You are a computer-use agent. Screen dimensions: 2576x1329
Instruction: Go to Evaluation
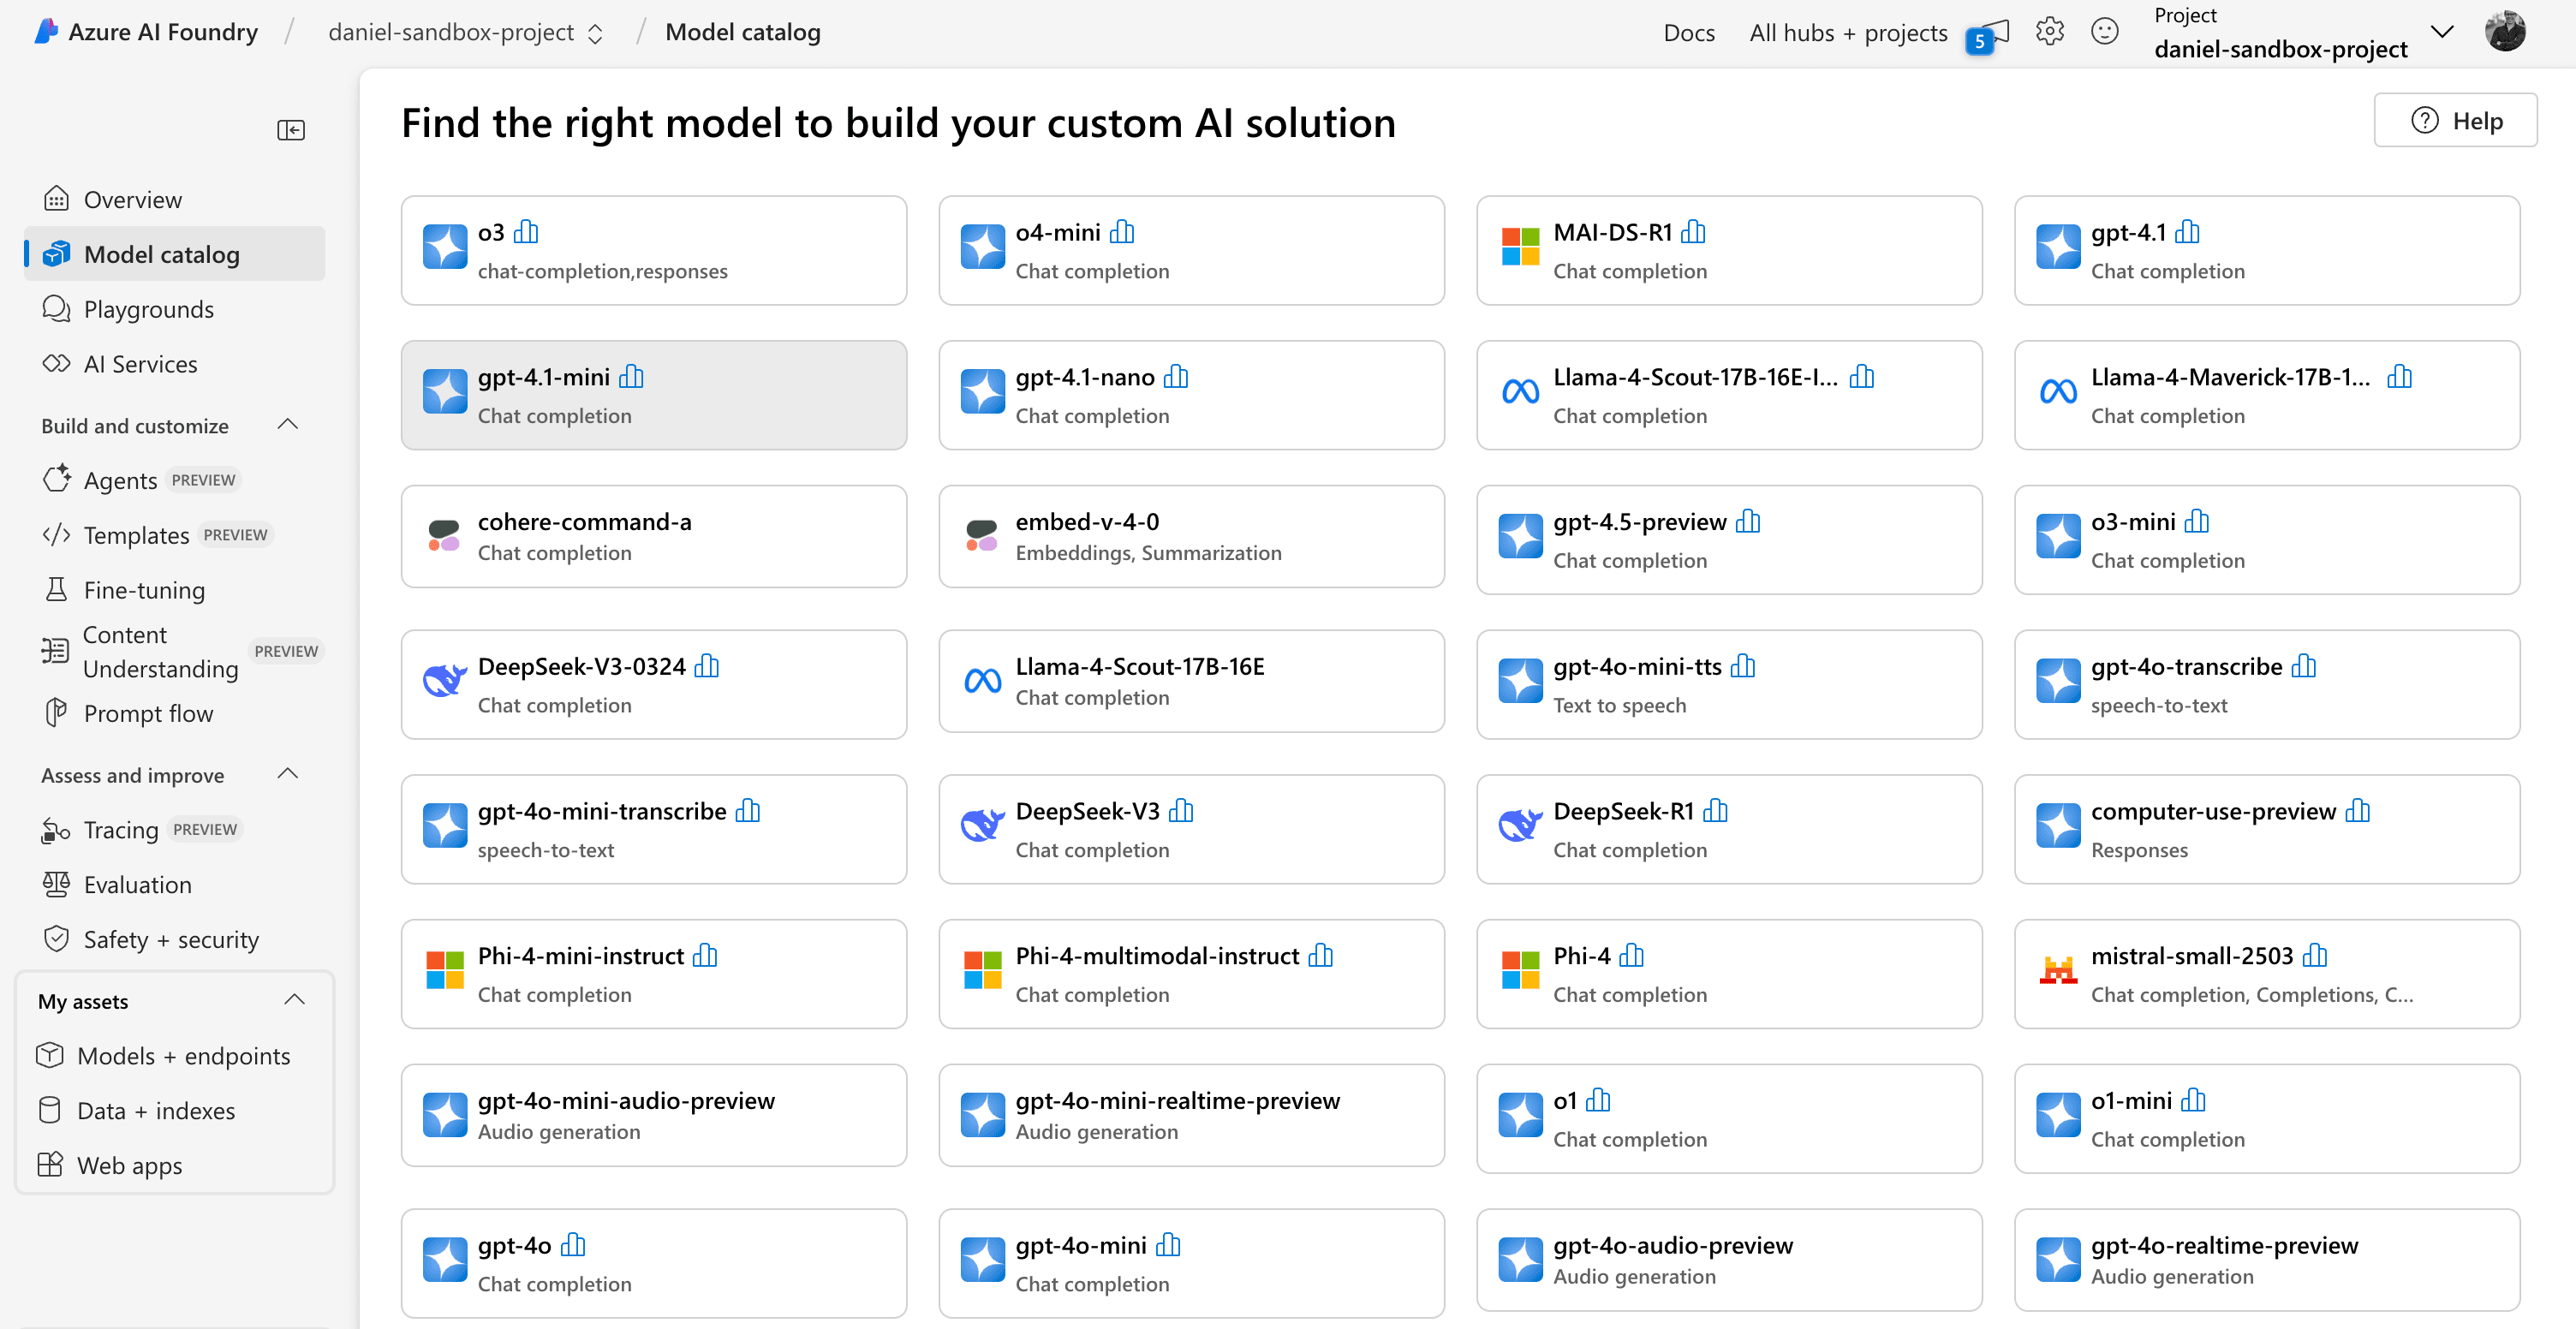click(174, 885)
